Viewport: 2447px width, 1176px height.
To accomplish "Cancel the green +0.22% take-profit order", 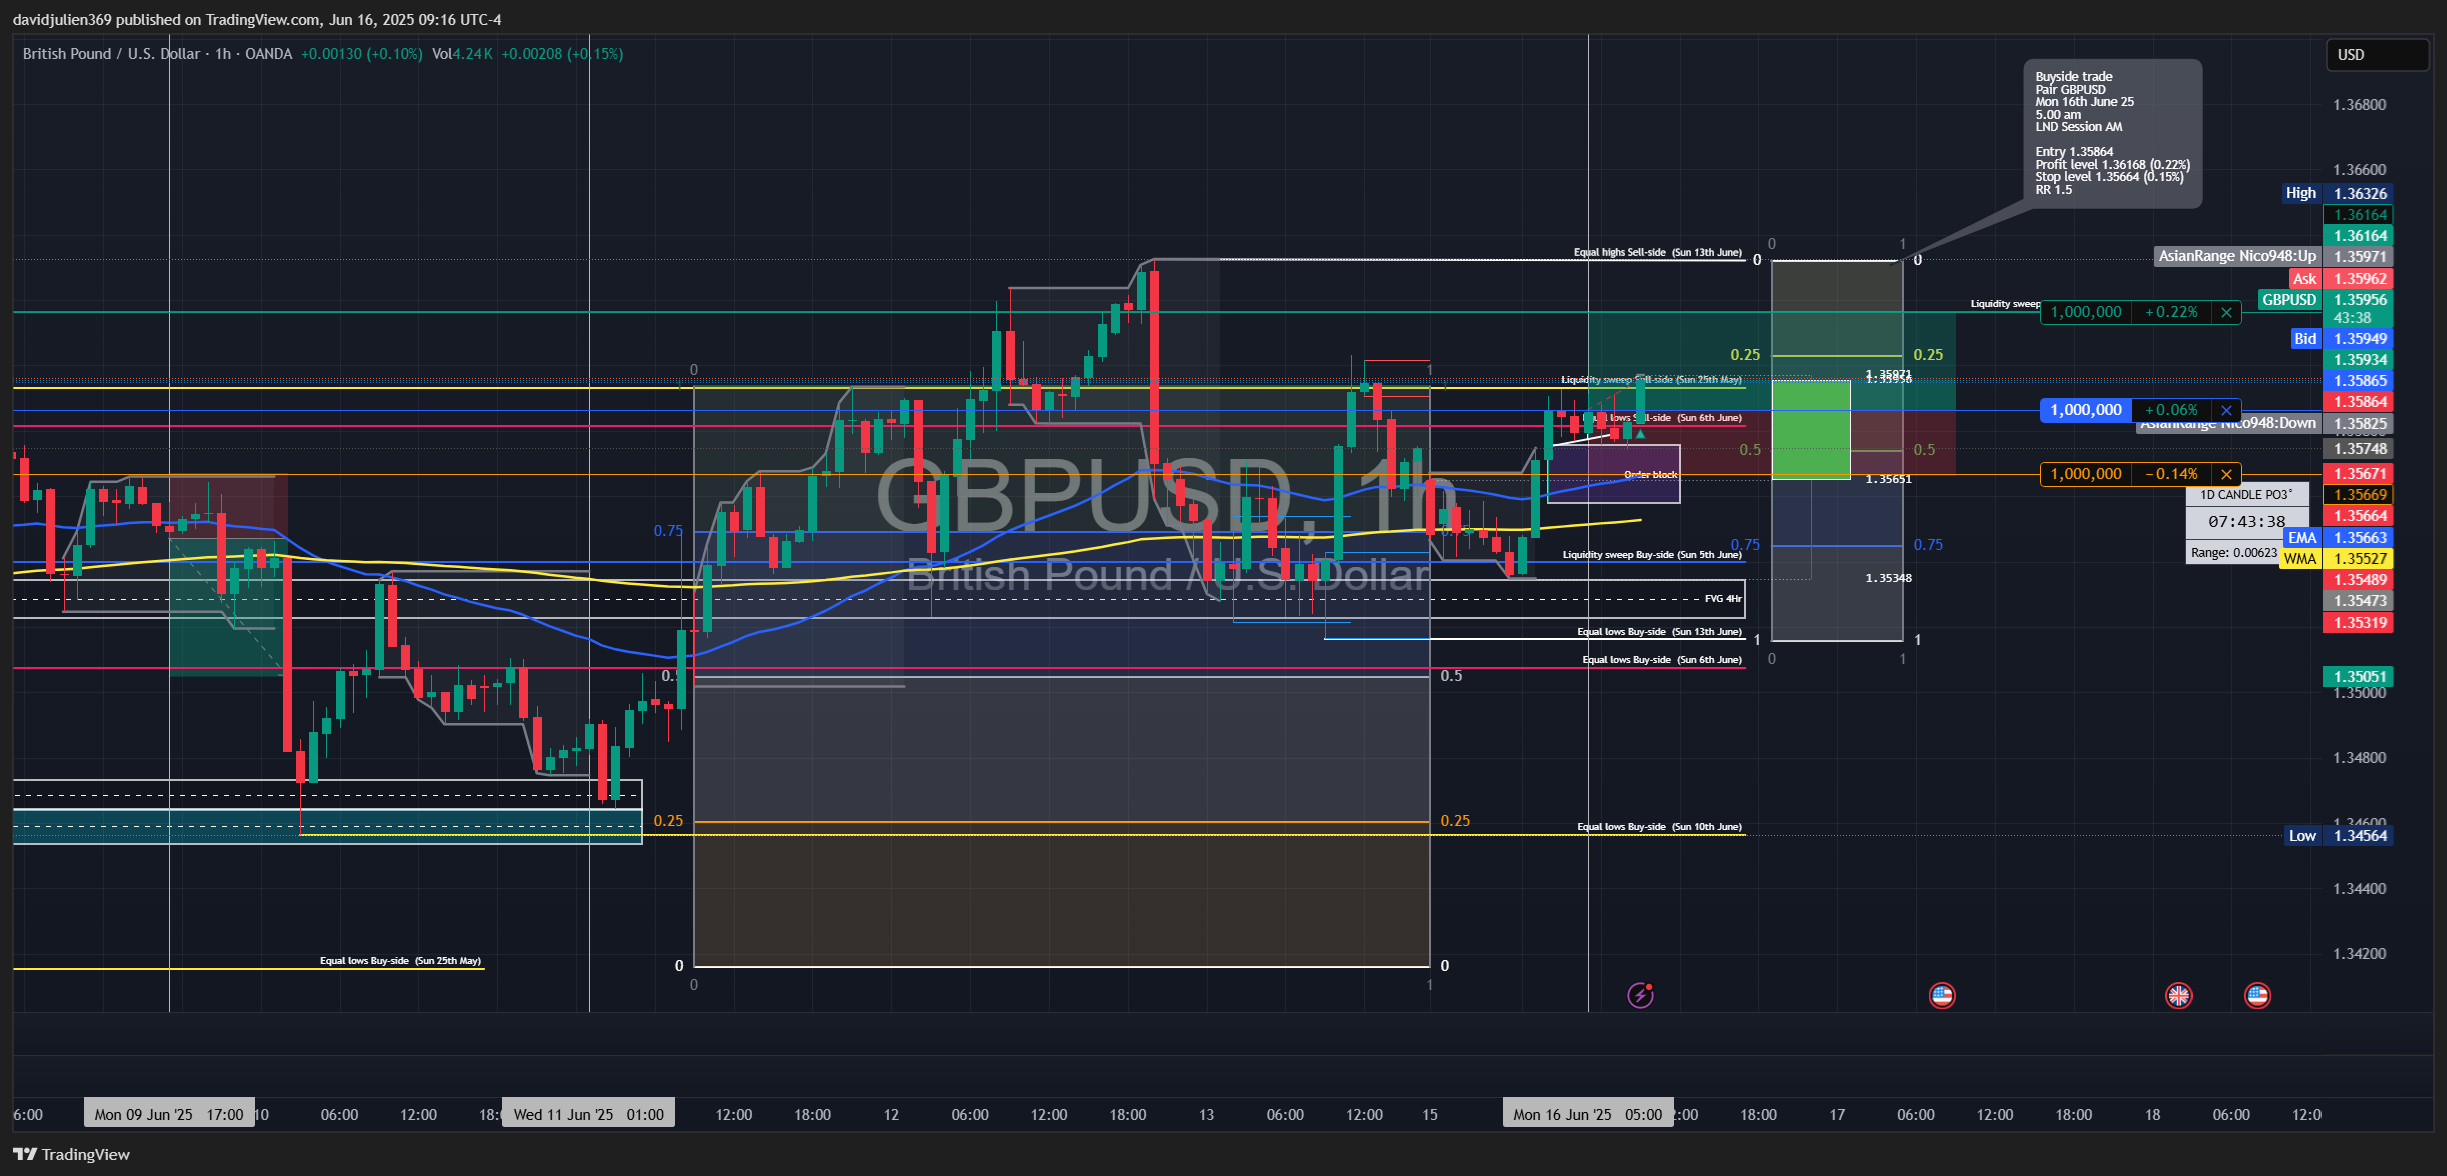I will 2226,312.
